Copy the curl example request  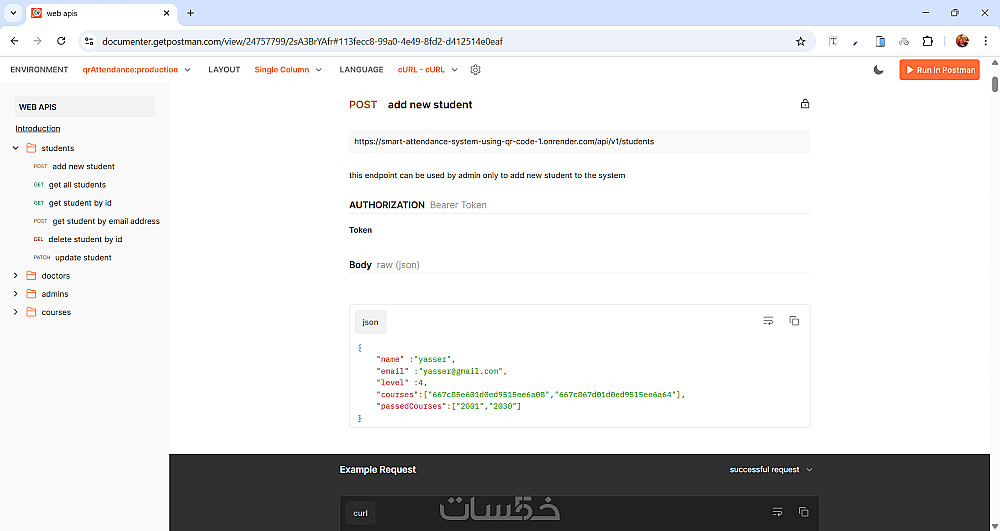point(804,512)
